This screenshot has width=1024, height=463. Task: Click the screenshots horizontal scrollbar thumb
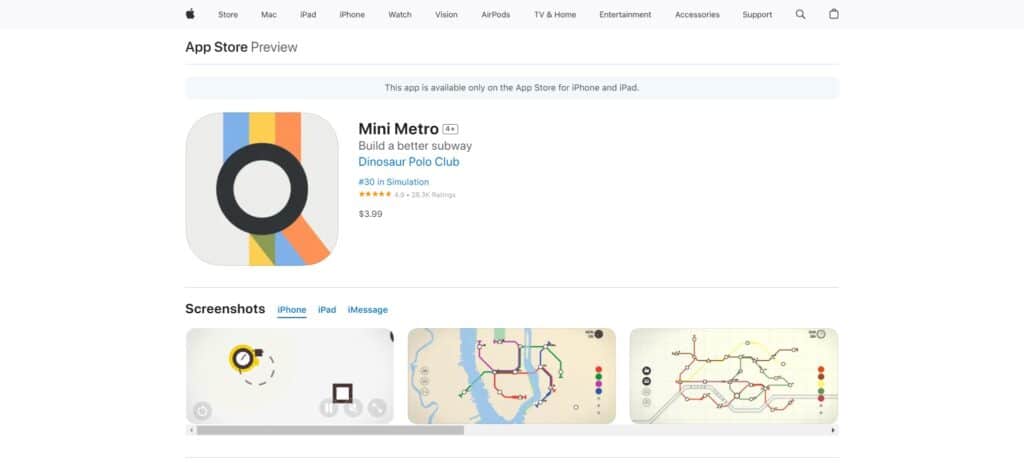click(330, 430)
